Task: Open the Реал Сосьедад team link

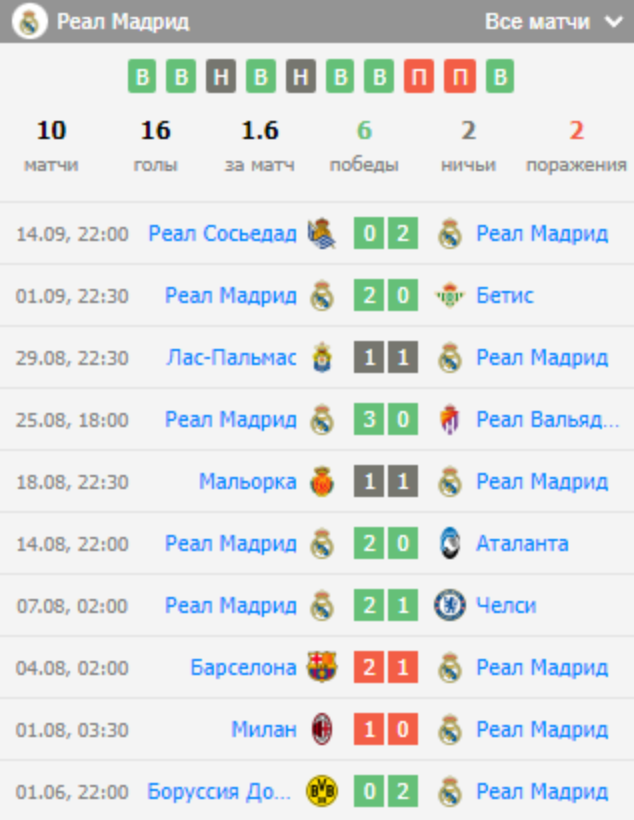Action: click(x=222, y=234)
